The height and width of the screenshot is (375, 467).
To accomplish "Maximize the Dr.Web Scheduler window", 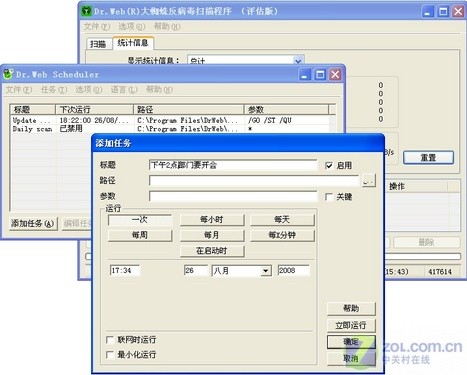I will tap(320, 74).
